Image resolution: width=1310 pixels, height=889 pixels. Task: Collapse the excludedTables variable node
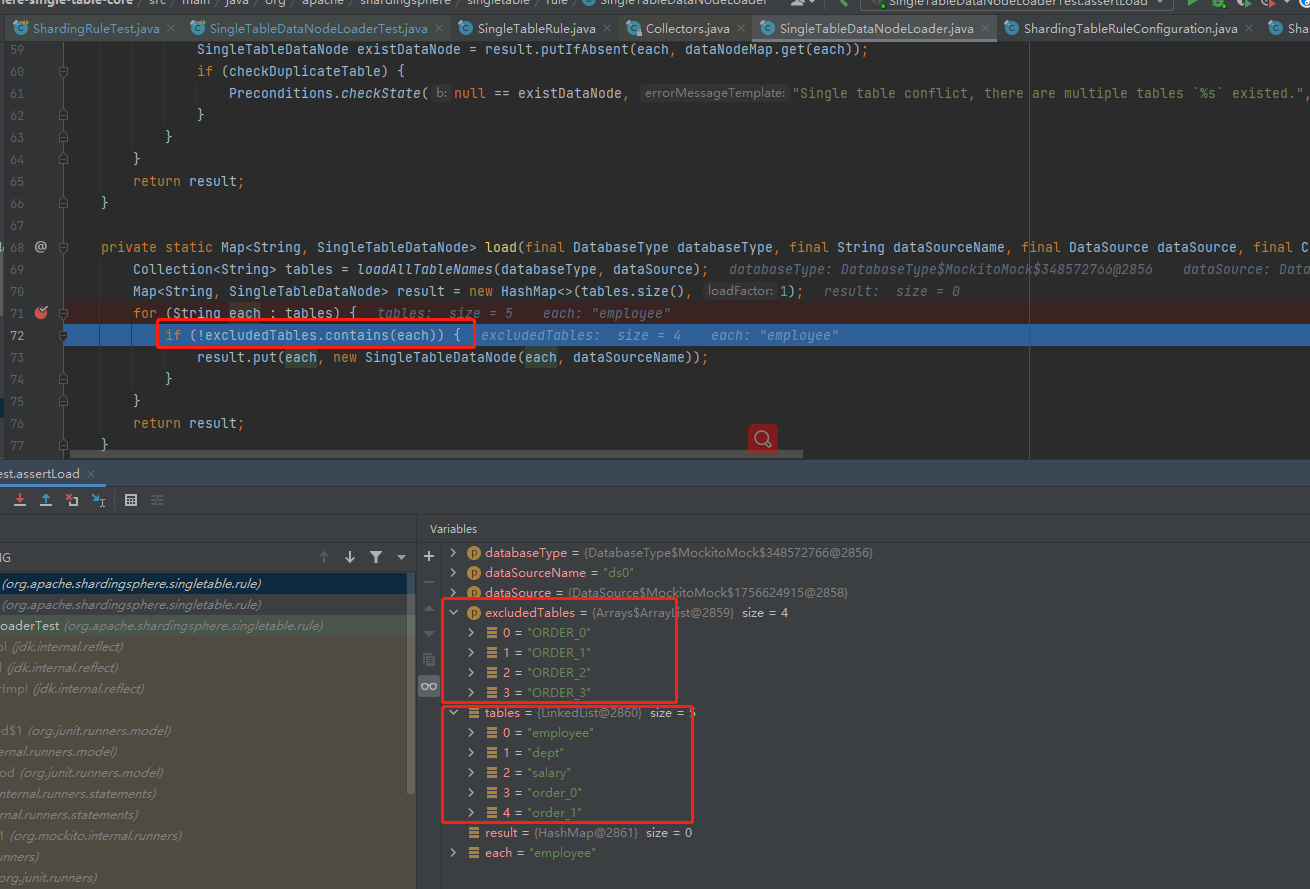tap(454, 612)
